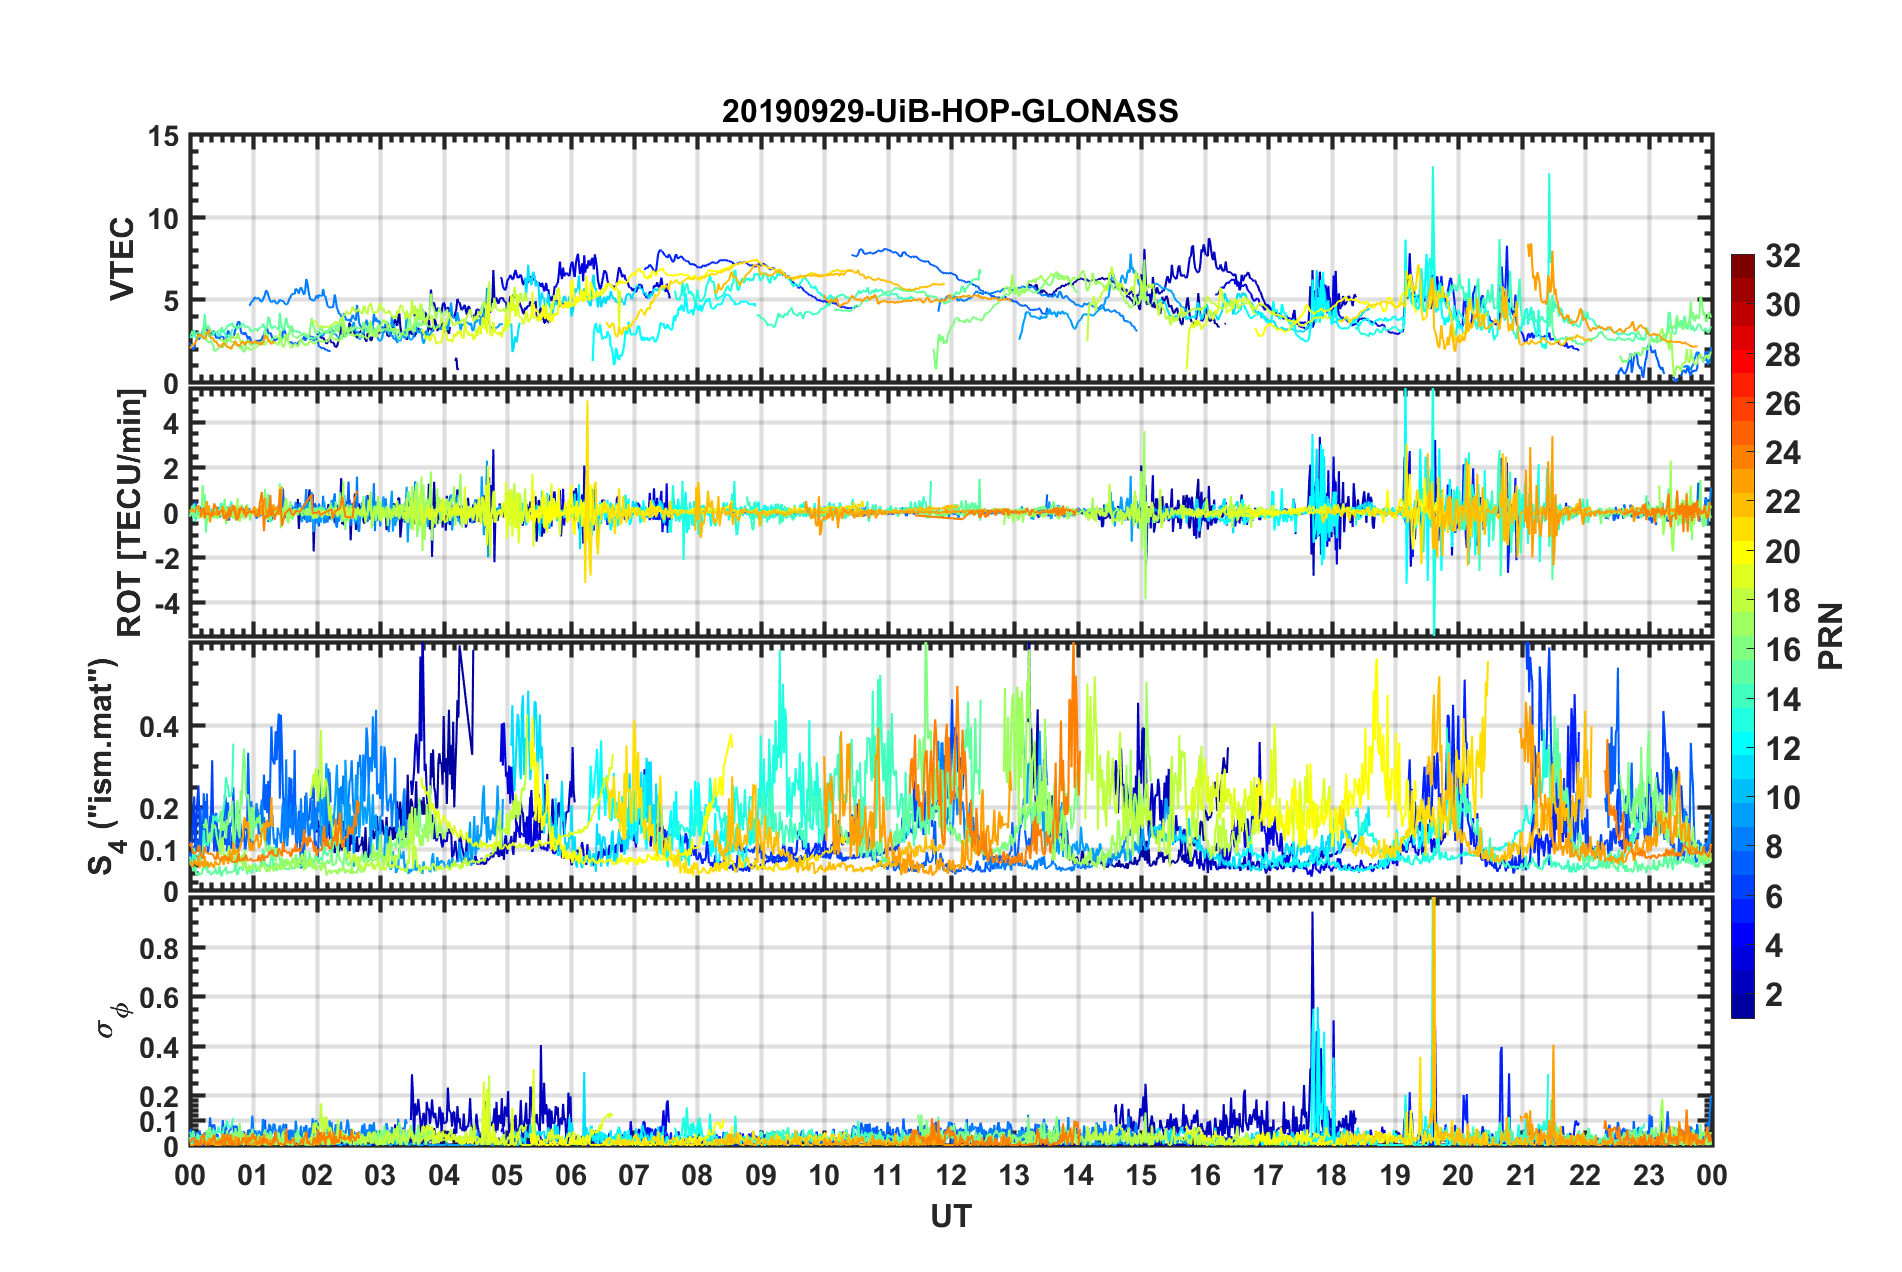Select the -4 tick on the ROT axis
The height and width of the screenshot is (1272, 1902).
point(165,603)
